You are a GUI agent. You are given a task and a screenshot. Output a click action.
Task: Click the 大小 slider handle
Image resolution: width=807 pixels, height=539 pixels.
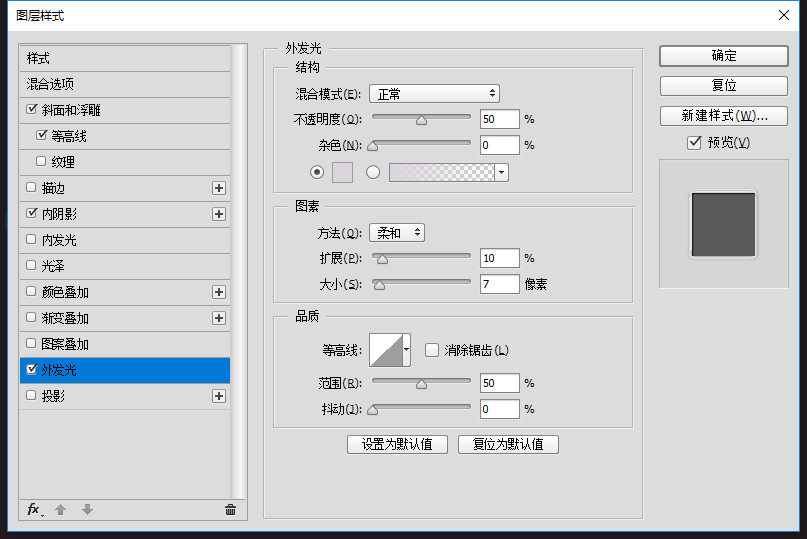click(x=379, y=285)
